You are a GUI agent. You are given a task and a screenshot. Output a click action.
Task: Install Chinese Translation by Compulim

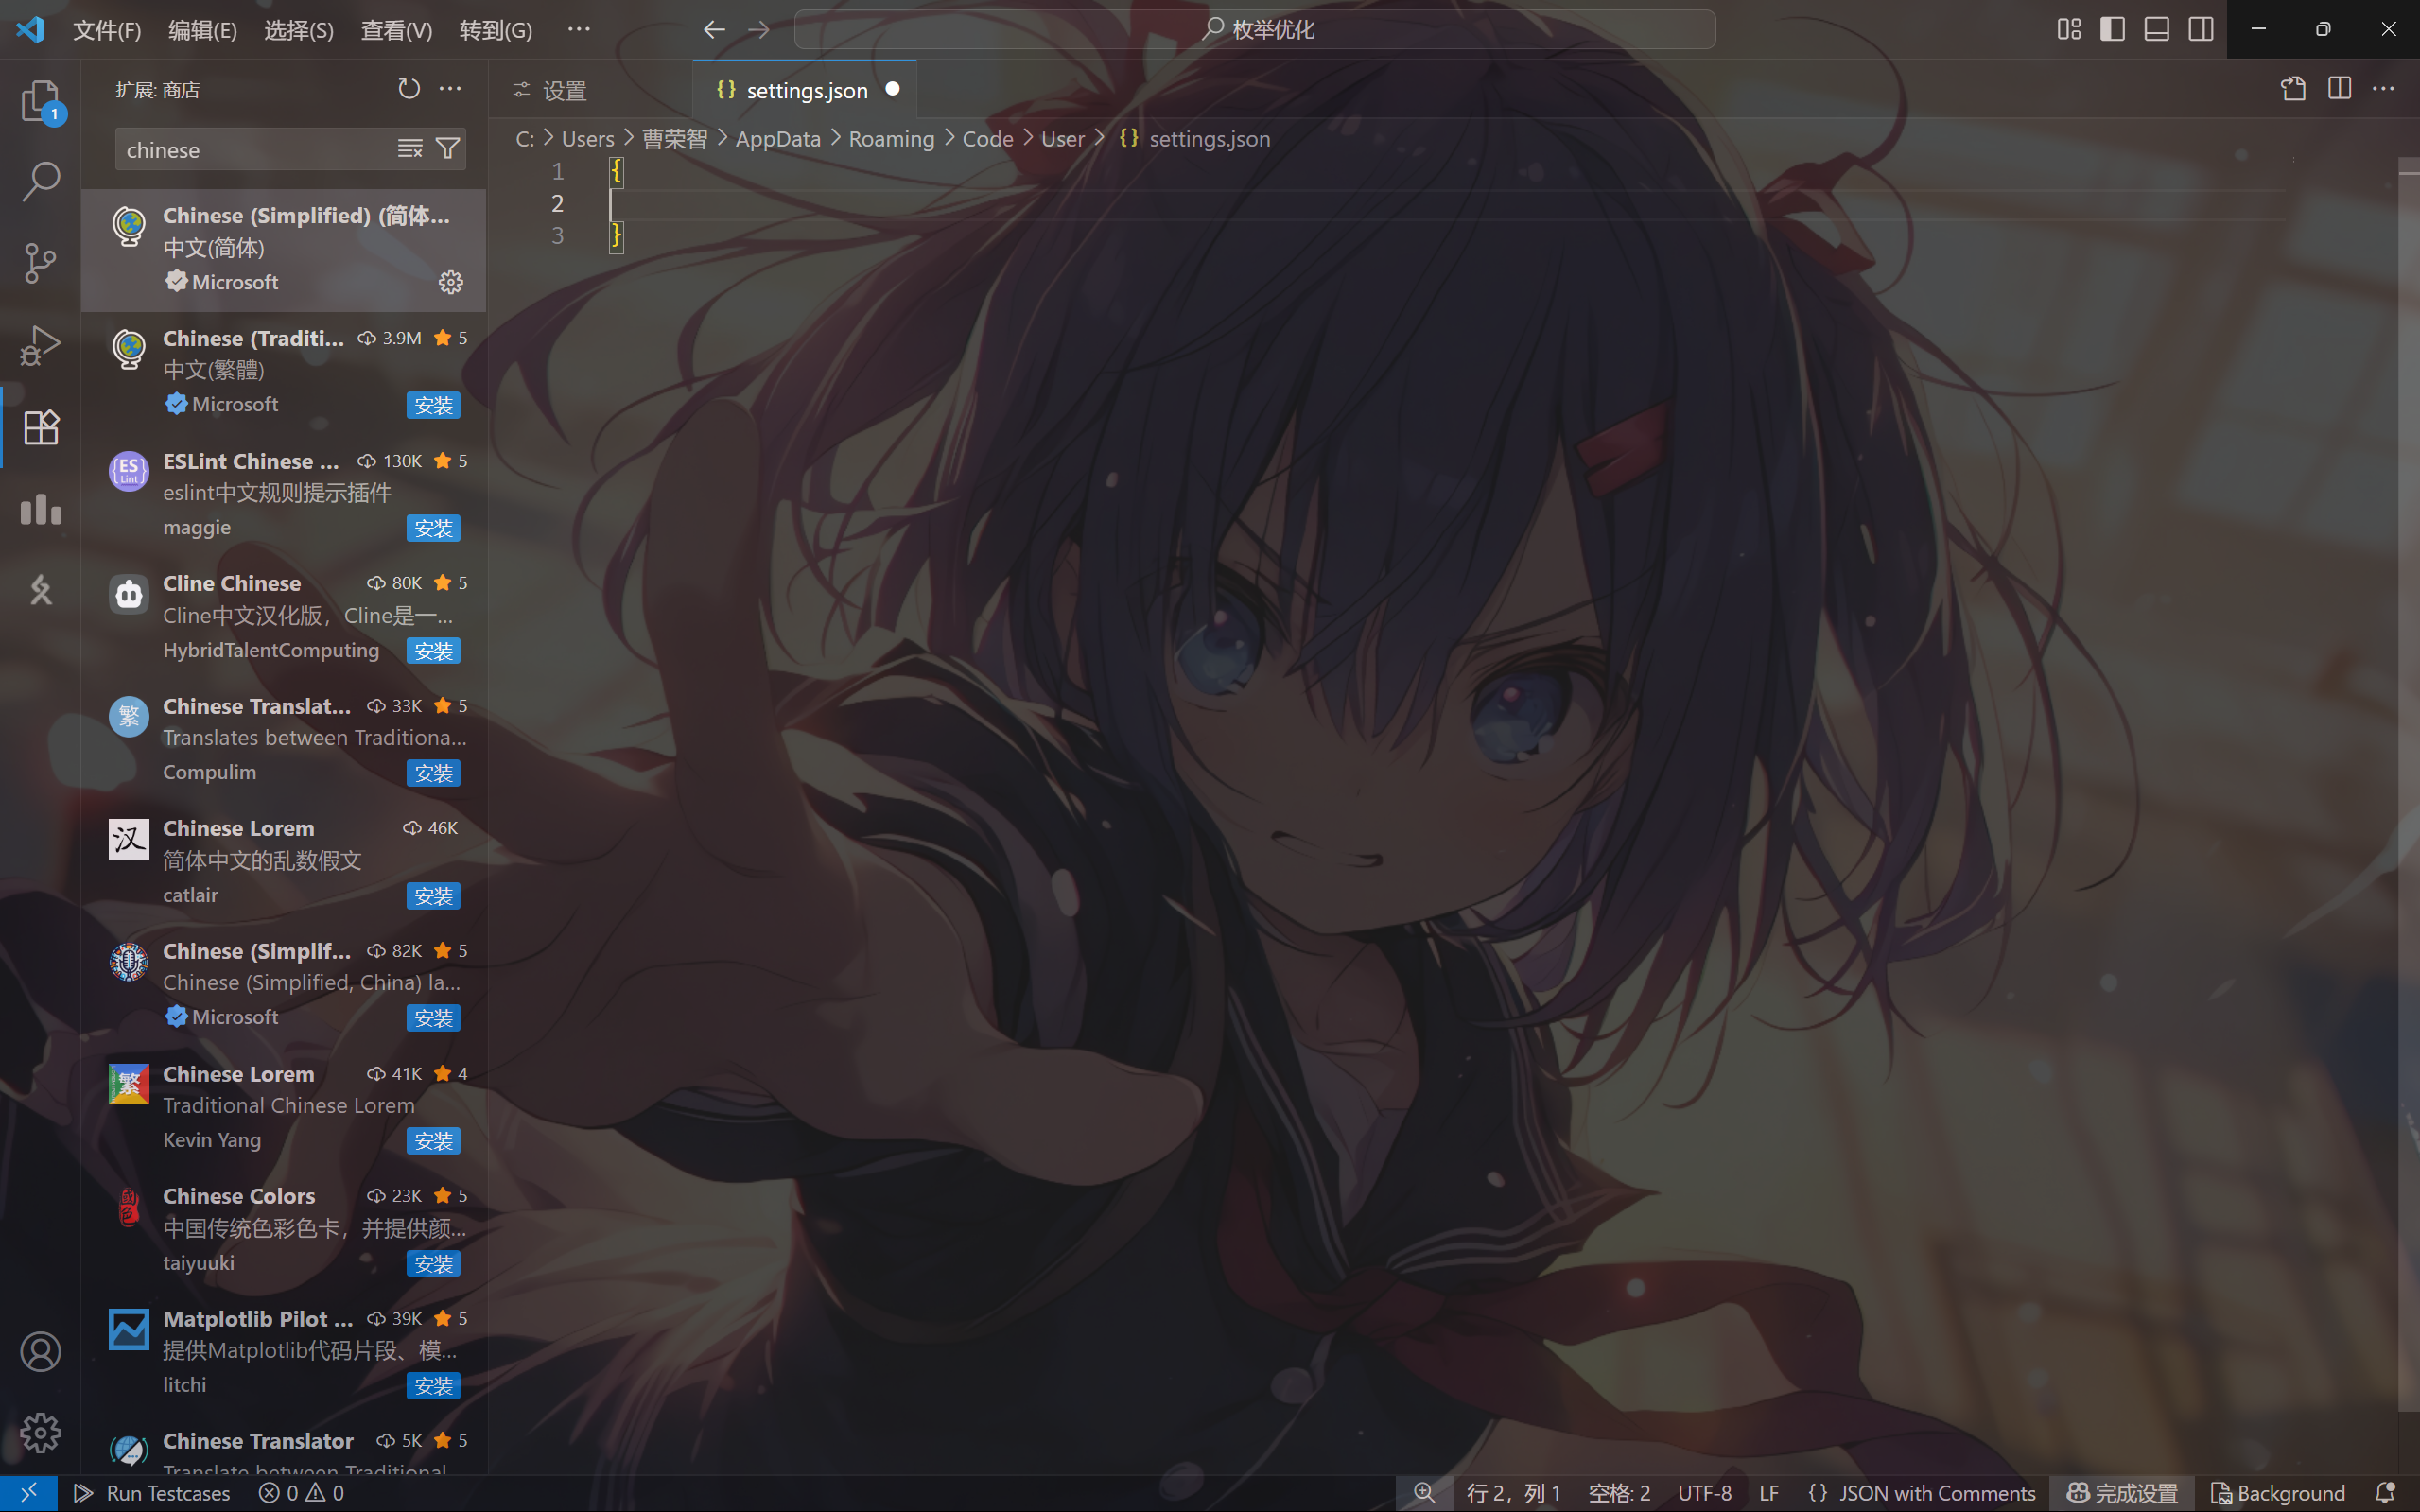[x=433, y=773]
